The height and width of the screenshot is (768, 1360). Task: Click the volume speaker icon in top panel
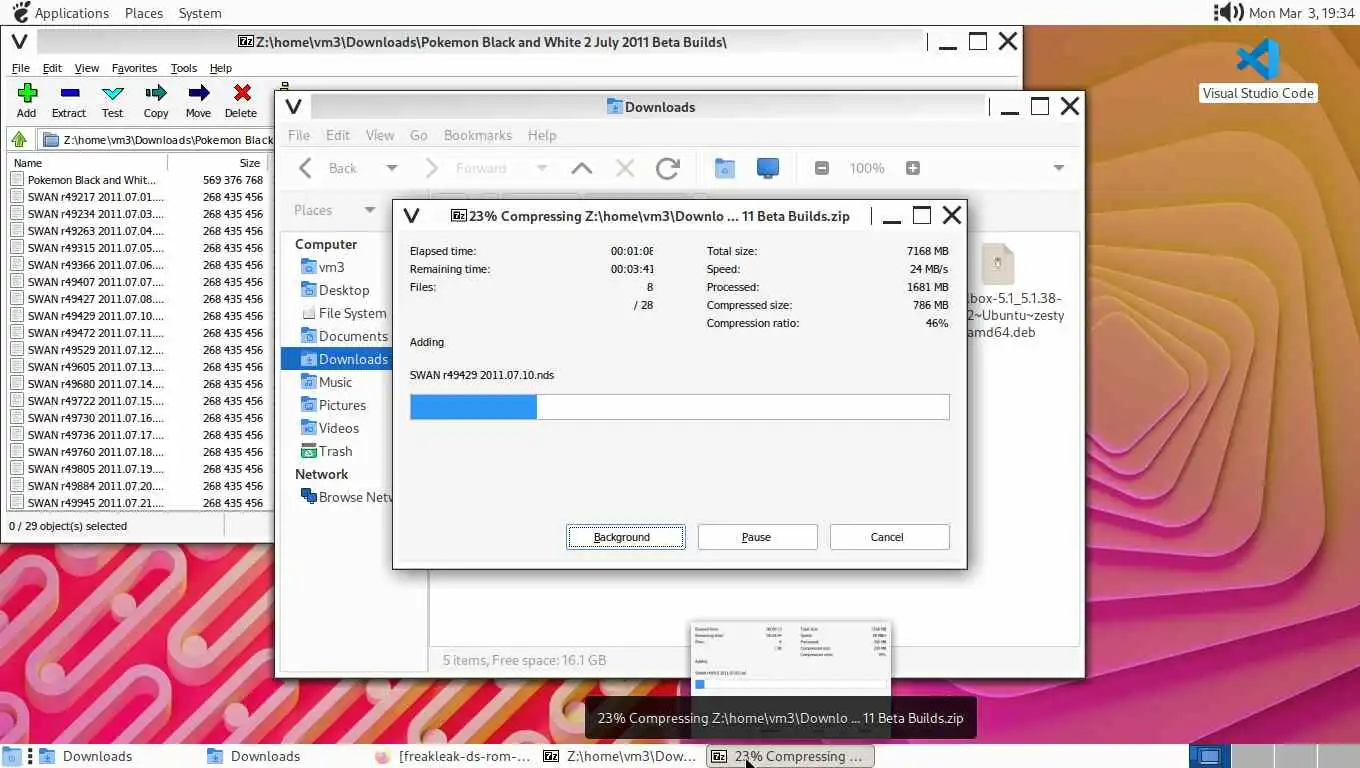click(x=1228, y=13)
